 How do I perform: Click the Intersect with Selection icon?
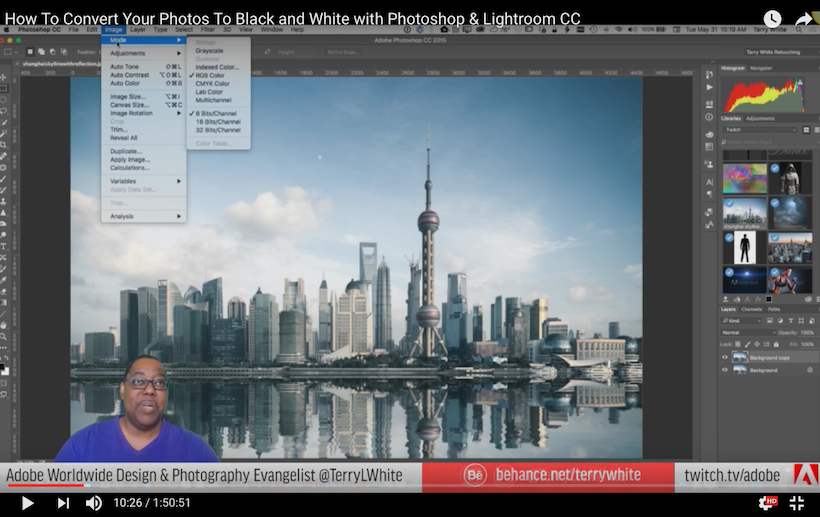pos(64,52)
